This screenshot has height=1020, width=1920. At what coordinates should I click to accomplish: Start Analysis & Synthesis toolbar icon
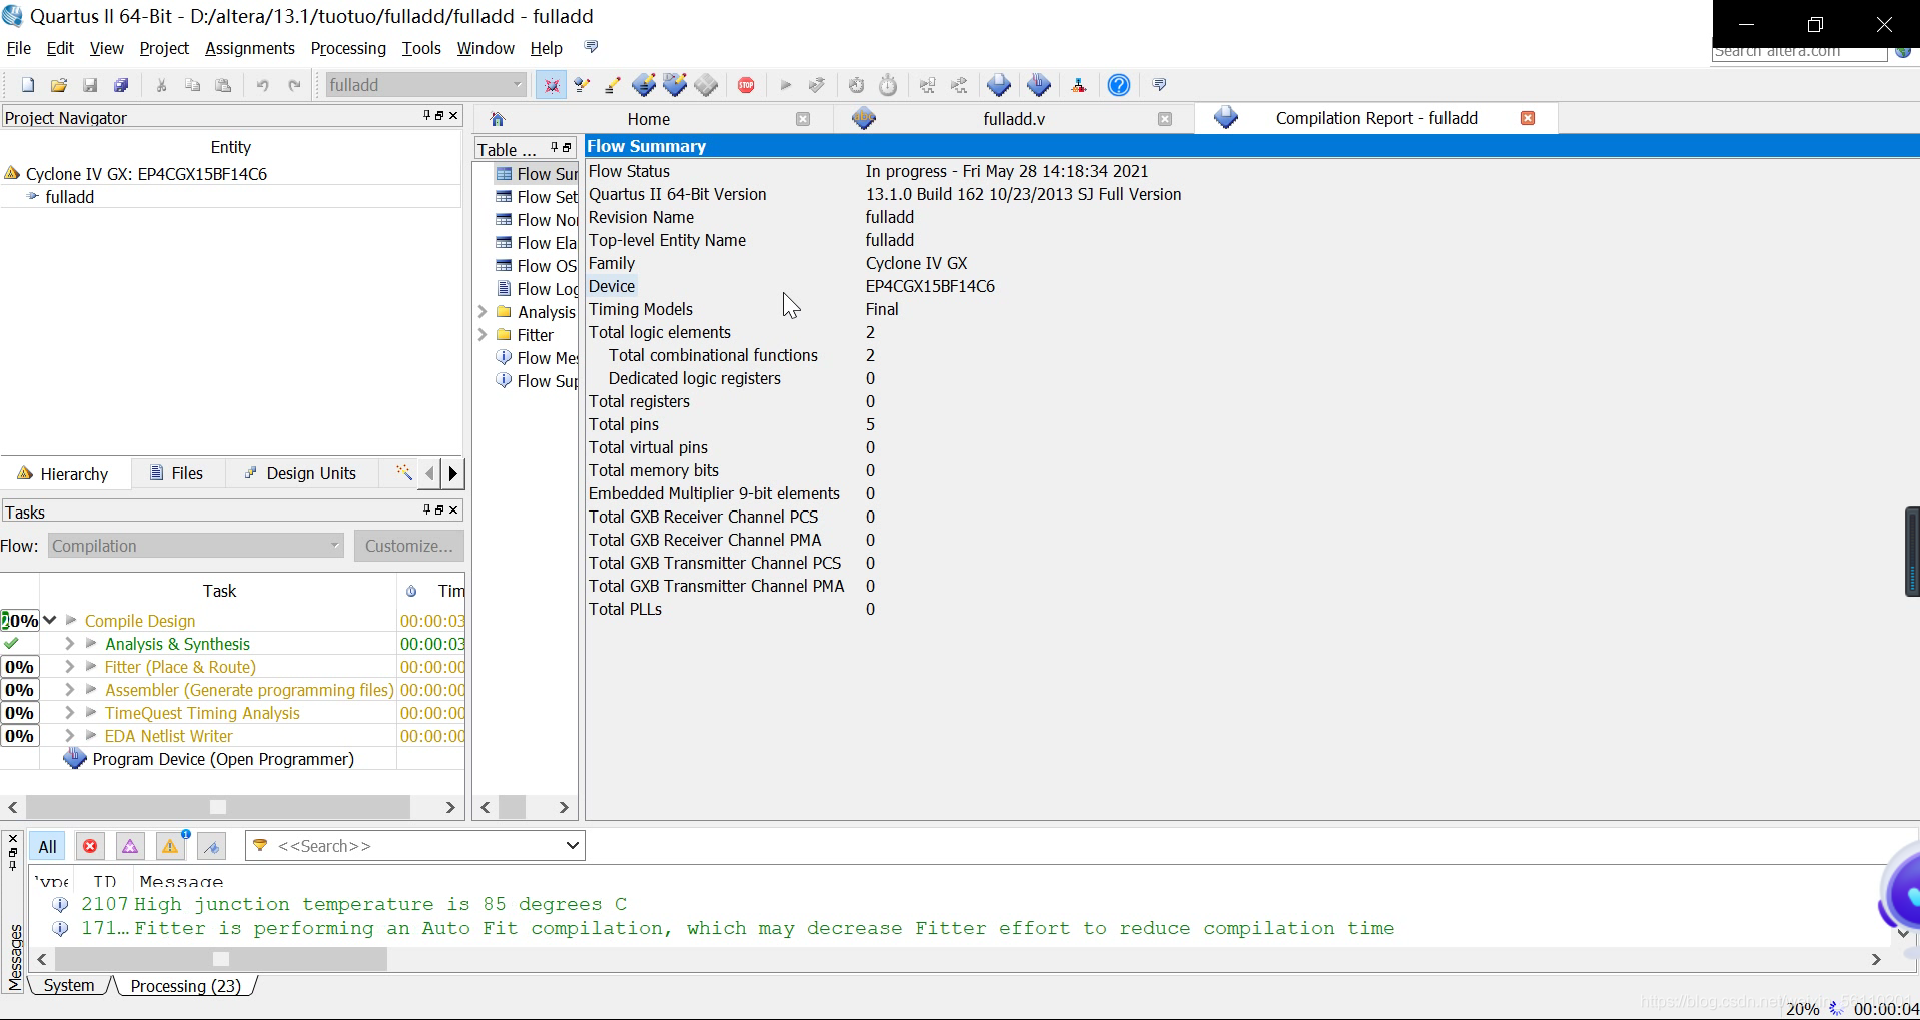[x=817, y=85]
